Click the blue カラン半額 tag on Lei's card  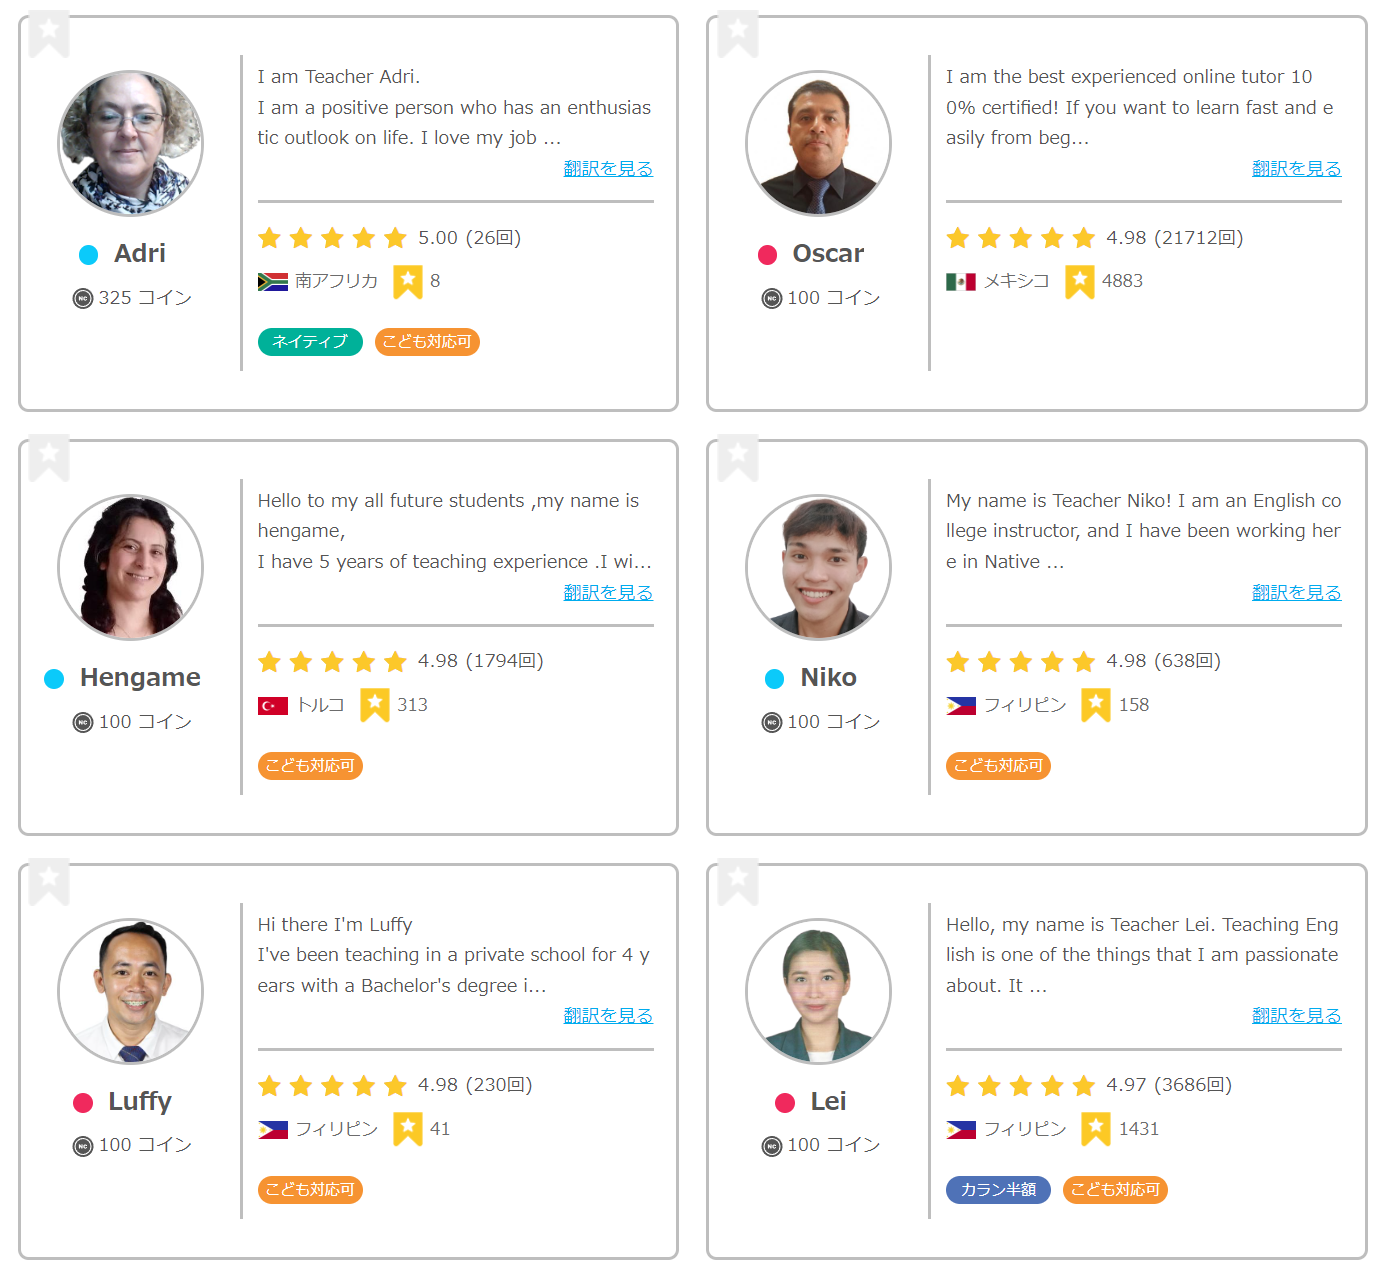click(x=998, y=1190)
